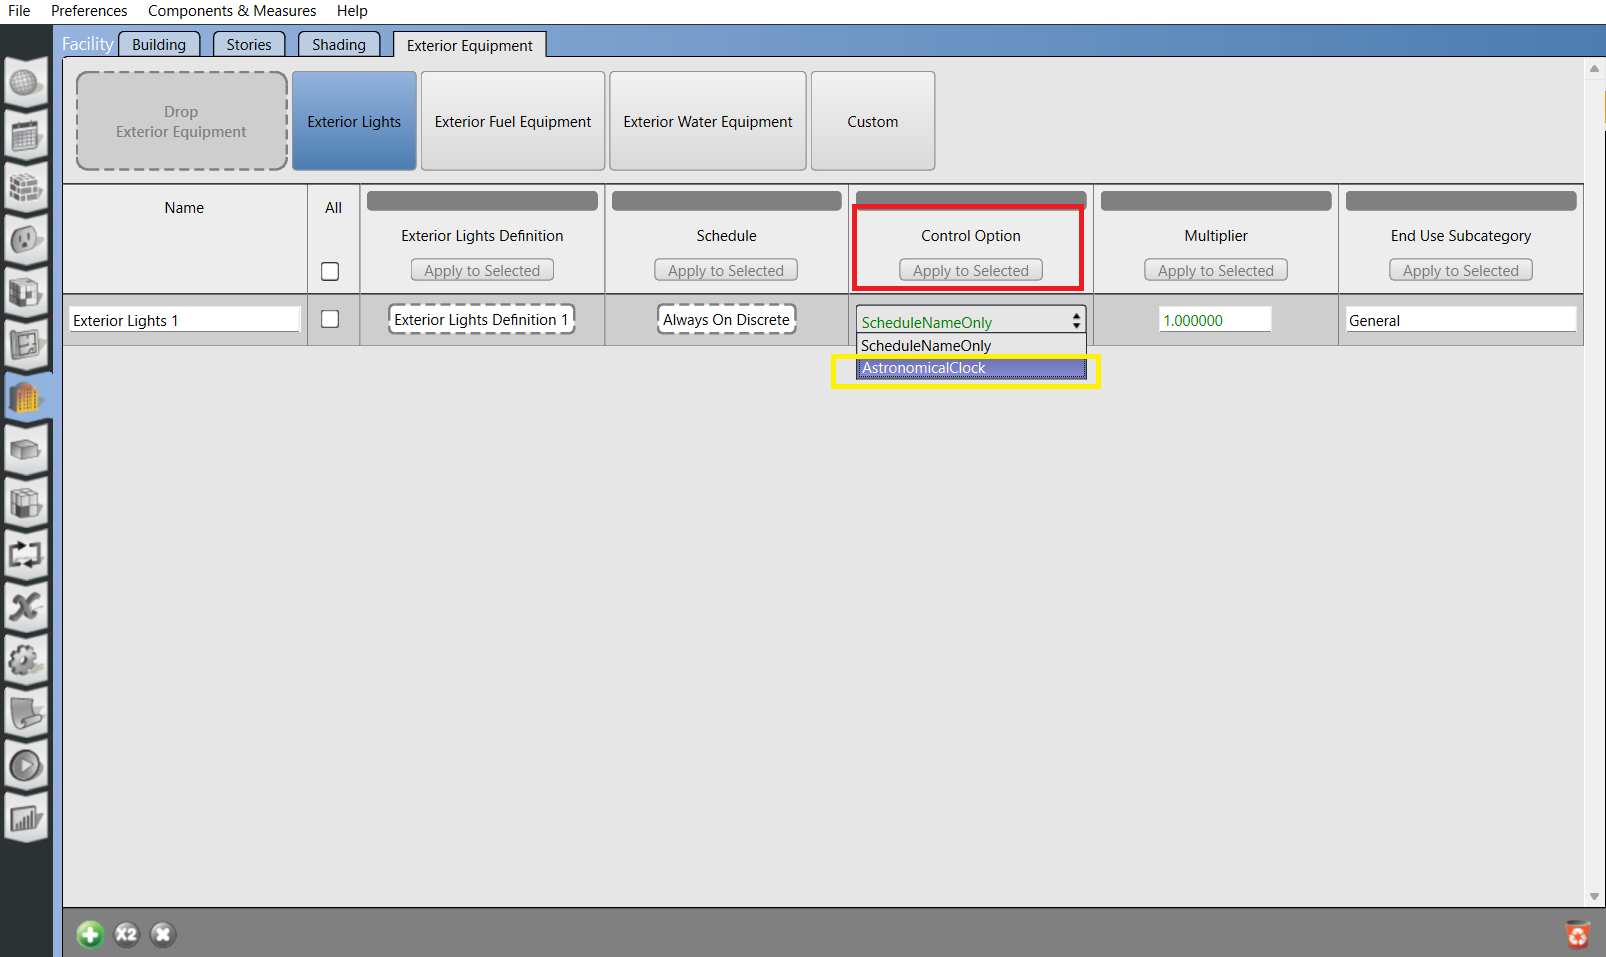This screenshot has height=957, width=1606.
Task: Click the Name column header
Action: (x=184, y=208)
